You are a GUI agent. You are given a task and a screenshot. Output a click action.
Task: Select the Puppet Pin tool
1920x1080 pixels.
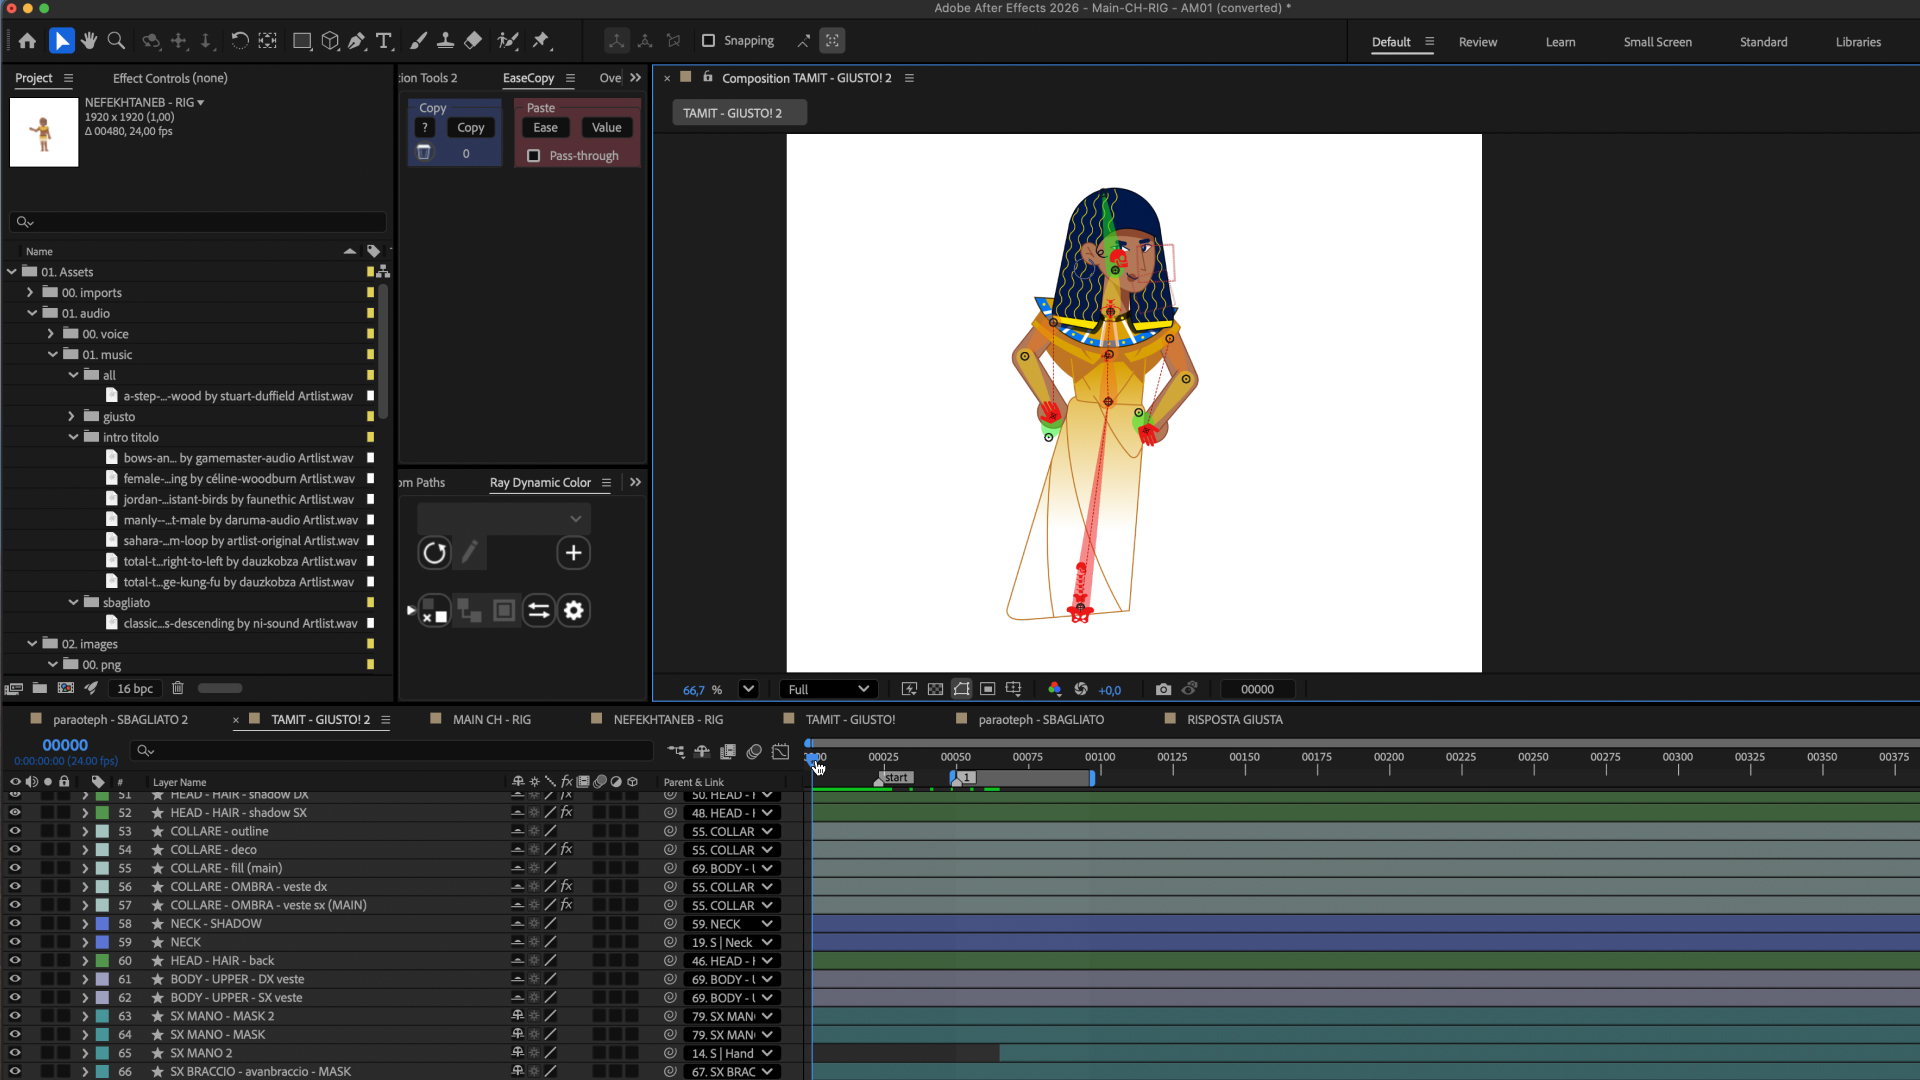point(541,41)
